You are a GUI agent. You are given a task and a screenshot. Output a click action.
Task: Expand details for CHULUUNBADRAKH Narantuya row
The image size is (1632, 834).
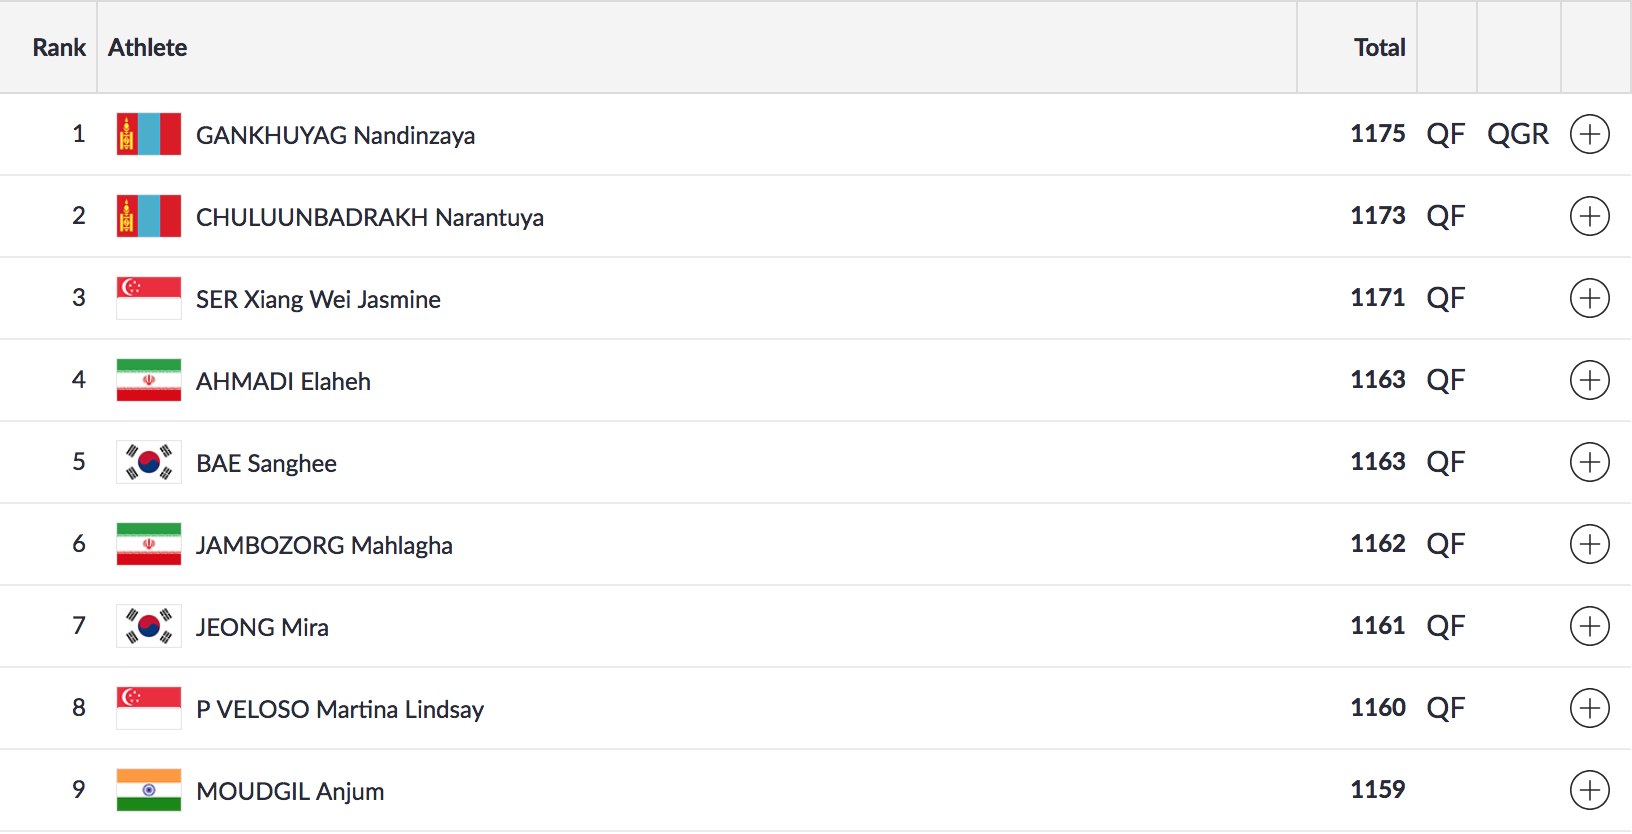pyautogui.click(x=1589, y=216)
